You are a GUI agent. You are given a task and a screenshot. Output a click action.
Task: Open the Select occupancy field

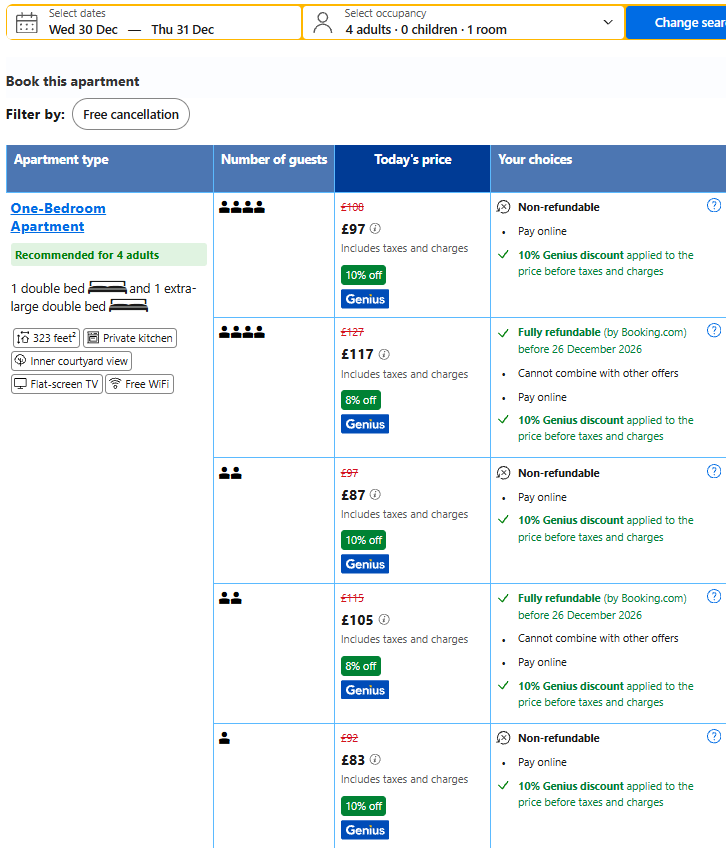(463, 22)
